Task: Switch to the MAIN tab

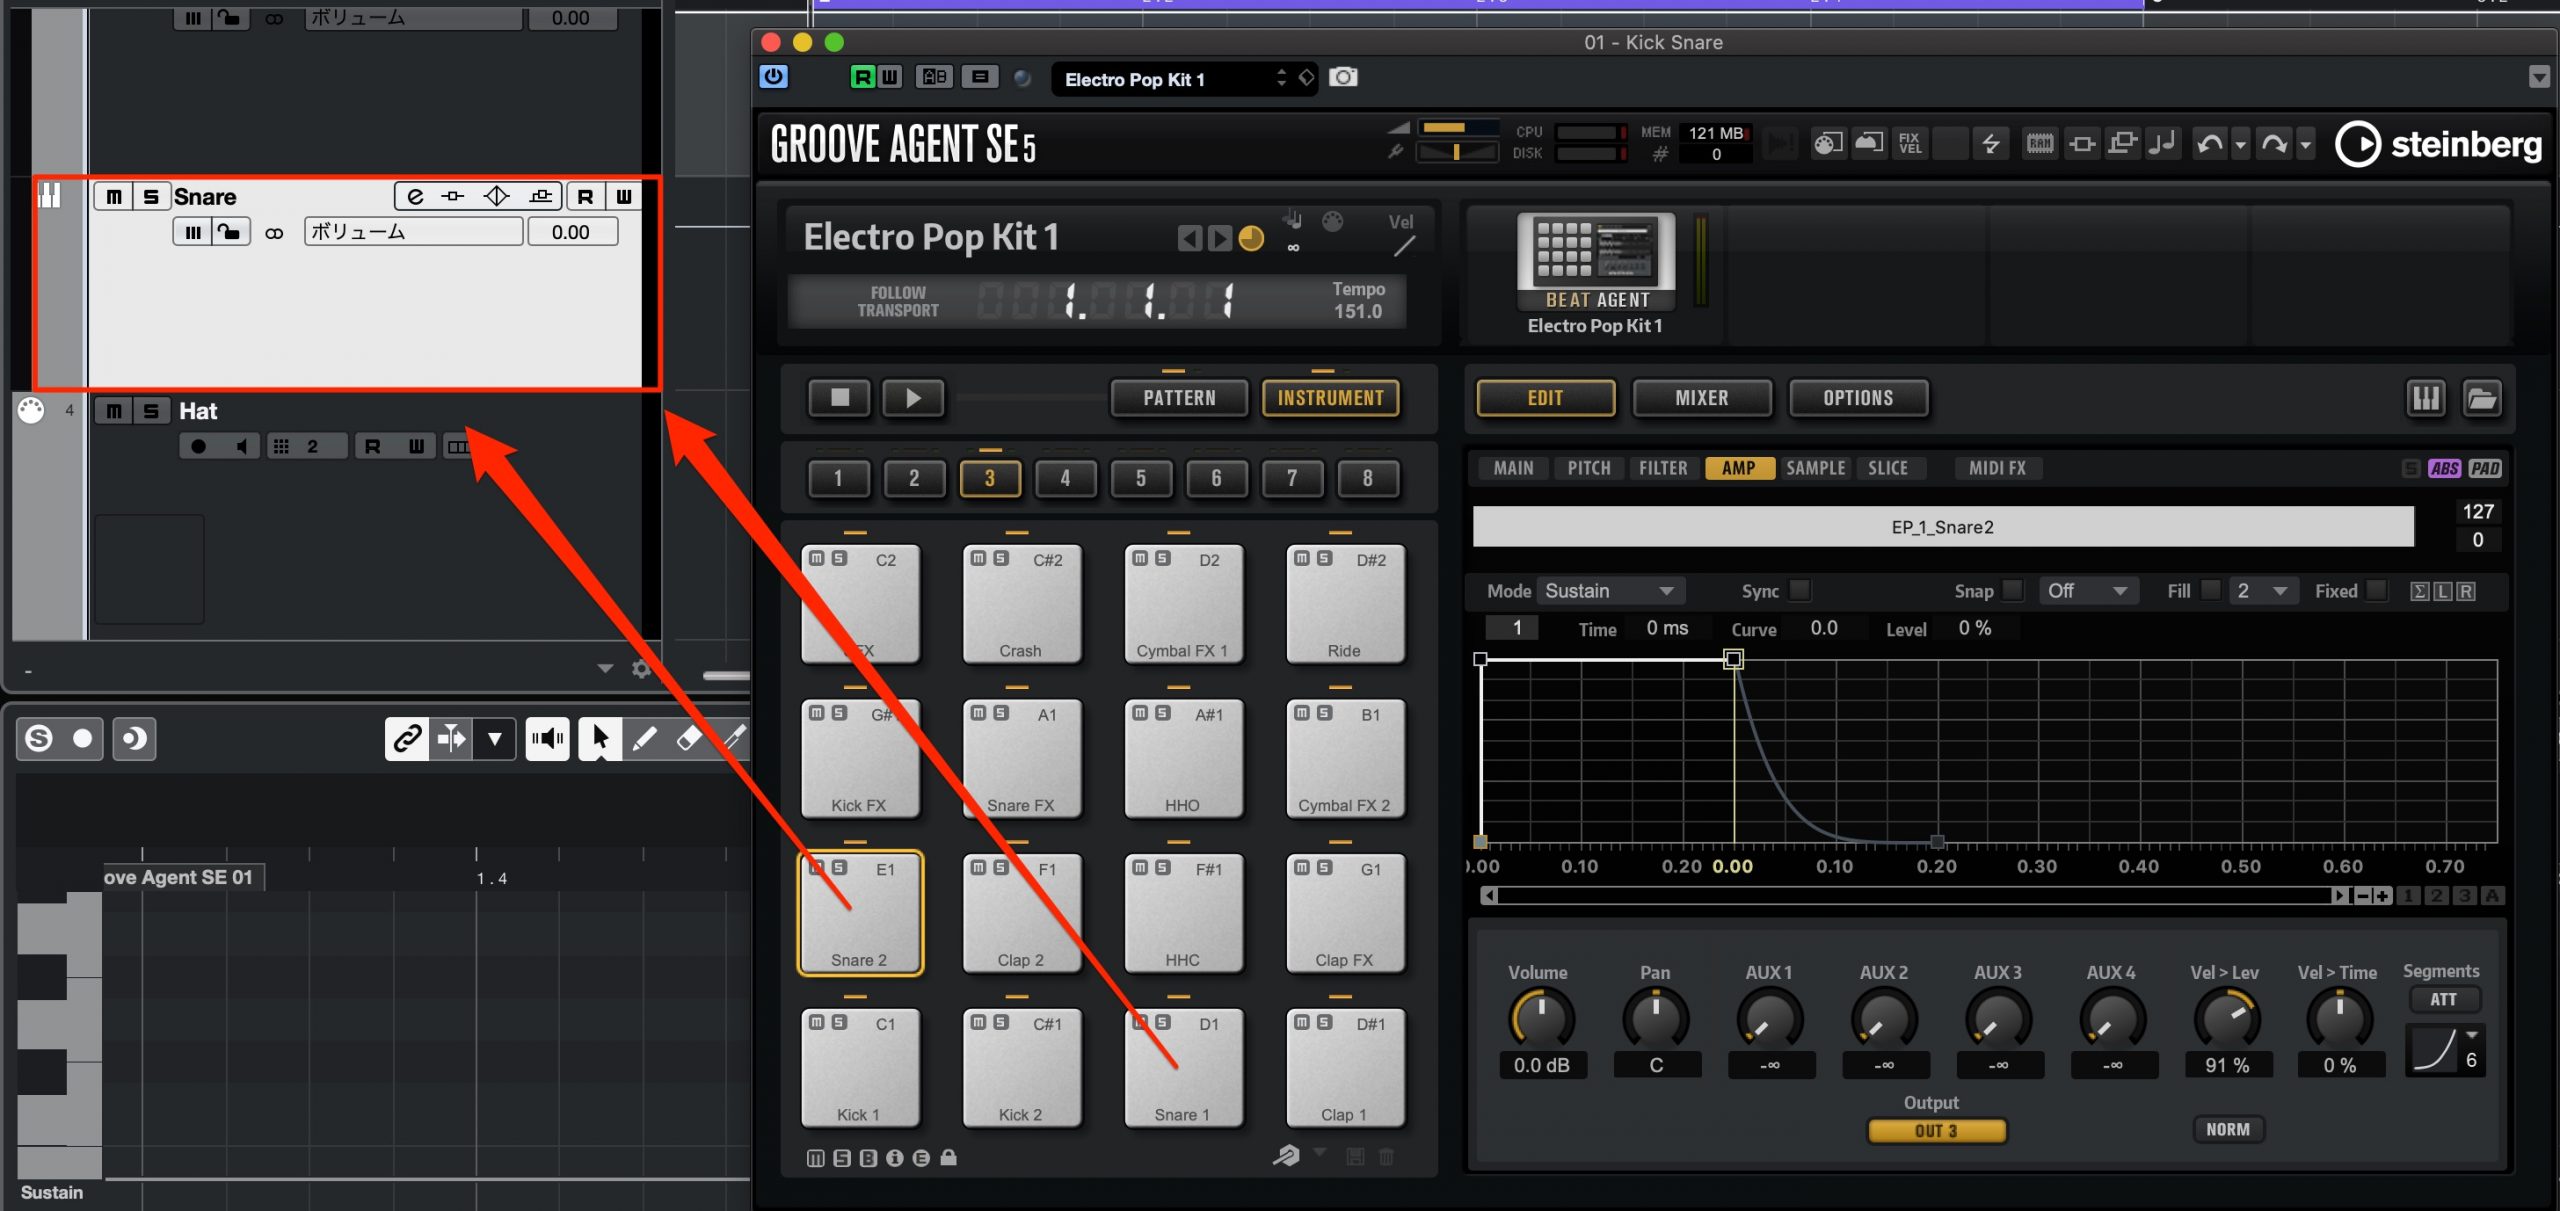Action: pos(1513,468)
